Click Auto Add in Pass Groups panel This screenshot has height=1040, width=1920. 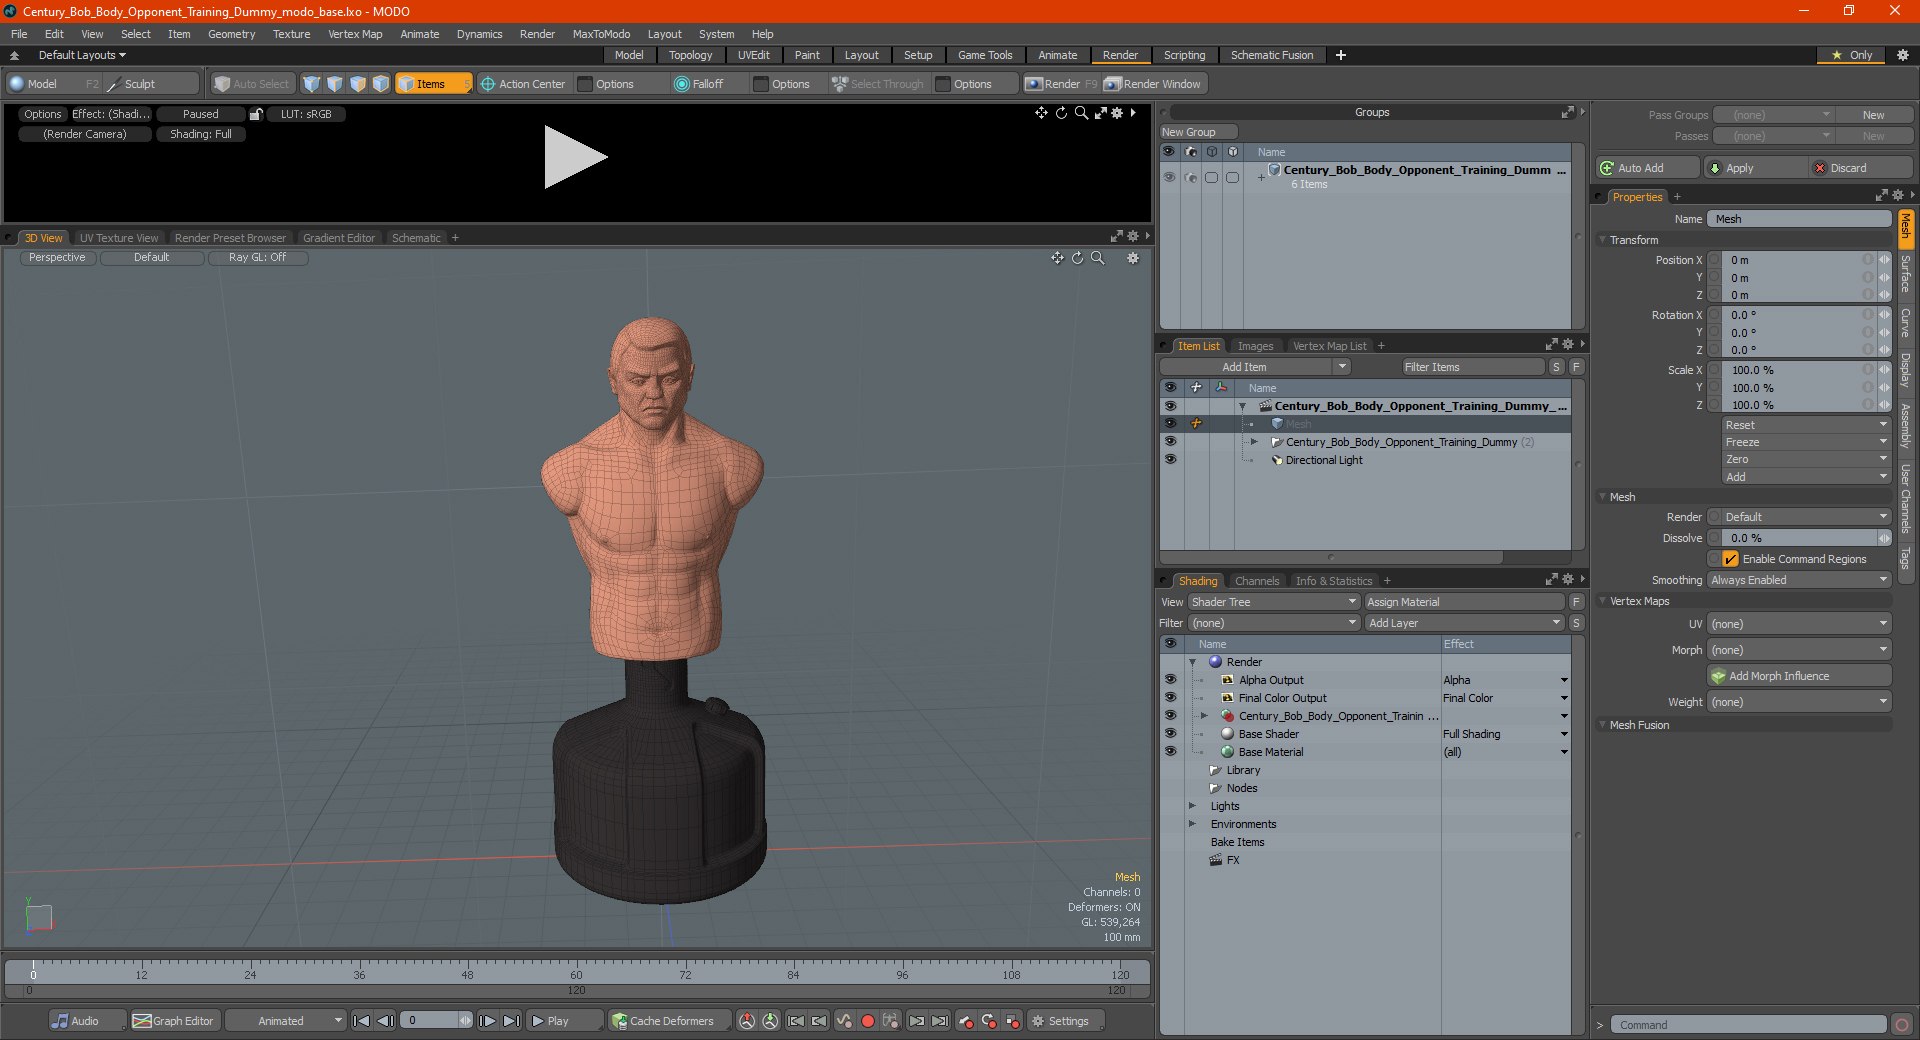coord(1647,168)
